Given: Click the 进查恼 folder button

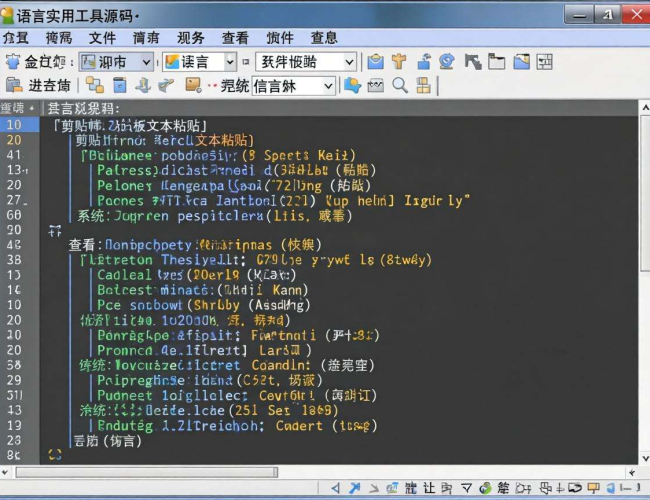Looking at the screenshot, I should (x=38, y=86).
